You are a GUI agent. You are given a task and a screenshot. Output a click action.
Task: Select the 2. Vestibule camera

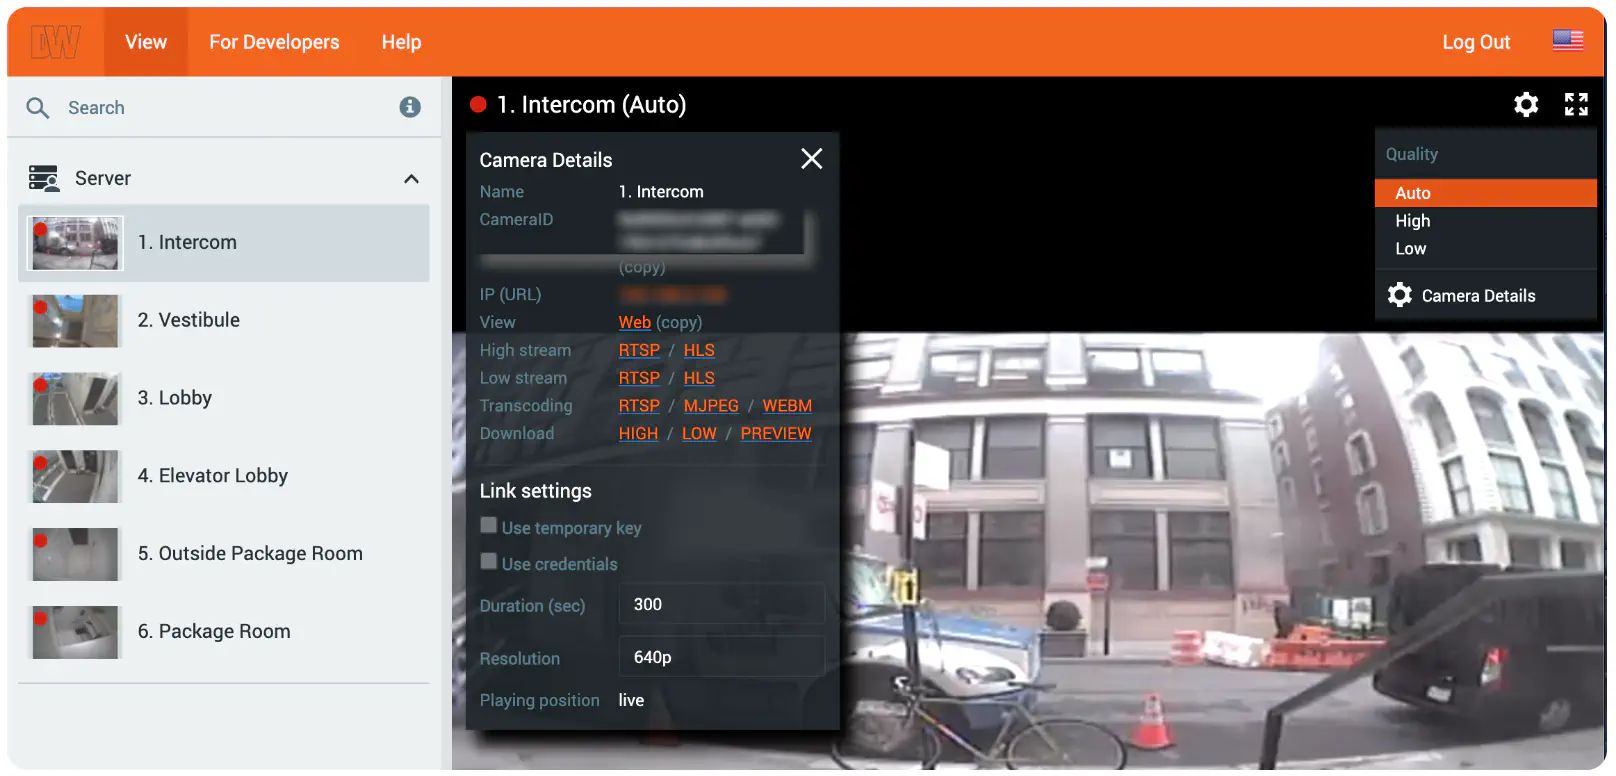click(224, 320)
